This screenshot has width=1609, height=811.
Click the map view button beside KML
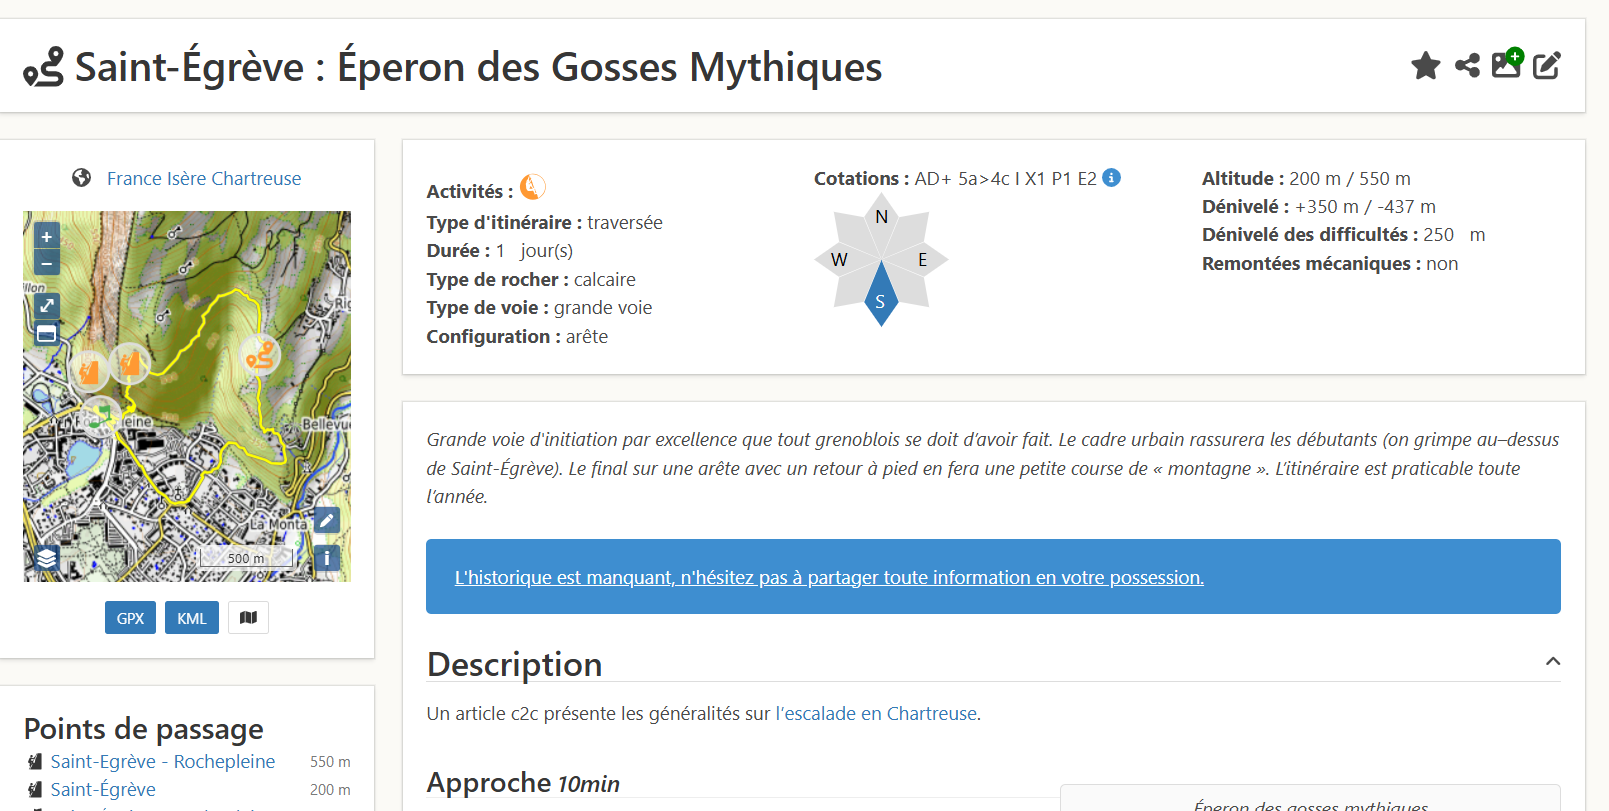pyautogui.click(x=248, y=618)
